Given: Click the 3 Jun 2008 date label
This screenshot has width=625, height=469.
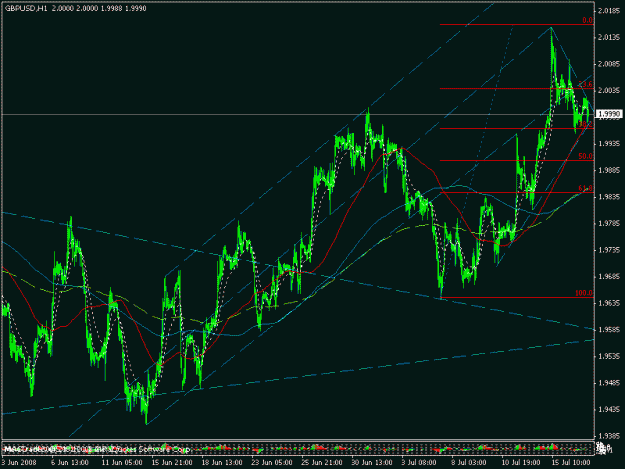Looking at the screenshot, I should [x=19, y=463].
